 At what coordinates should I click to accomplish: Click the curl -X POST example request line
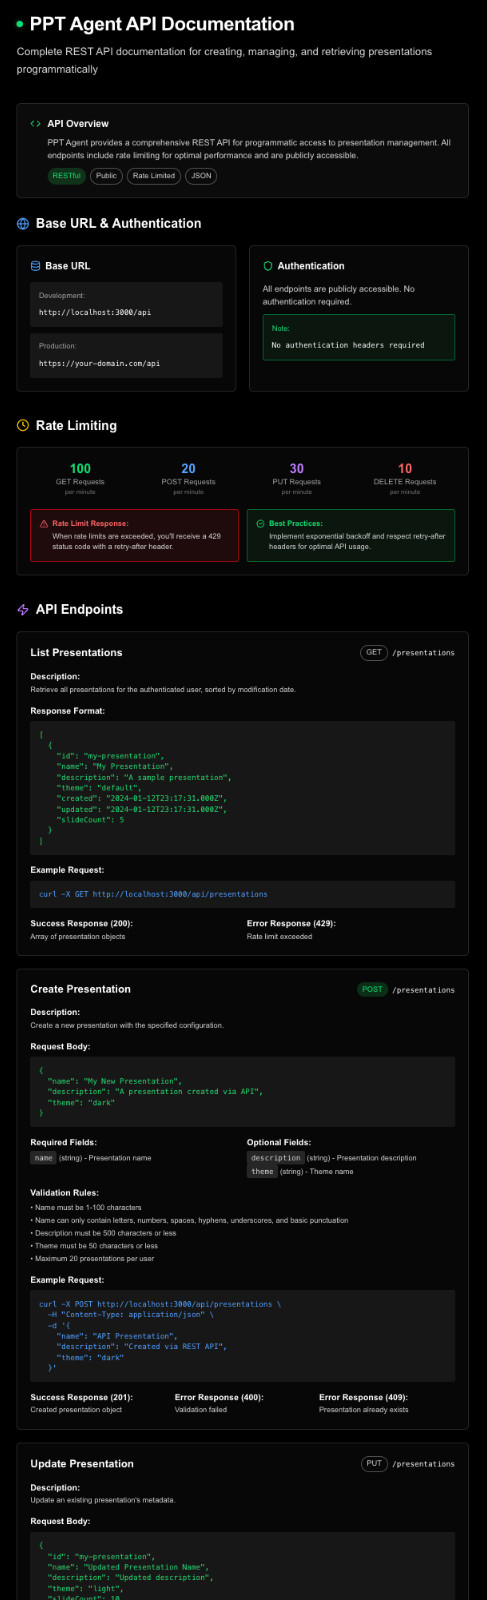[x=160, y=1305]
